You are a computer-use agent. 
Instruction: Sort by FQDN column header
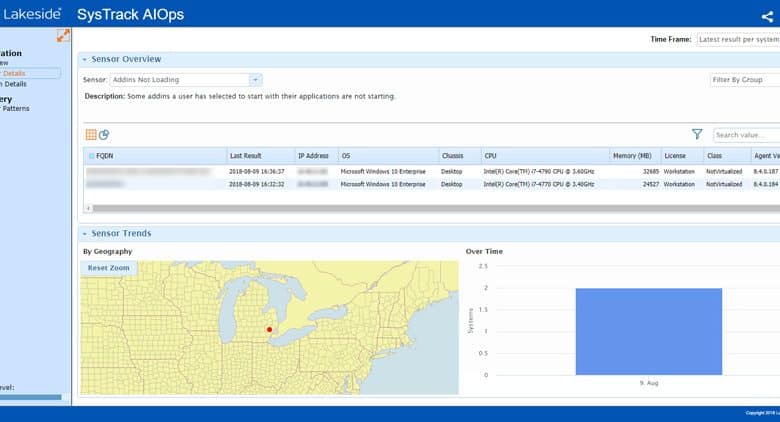(x=155, y=156)
